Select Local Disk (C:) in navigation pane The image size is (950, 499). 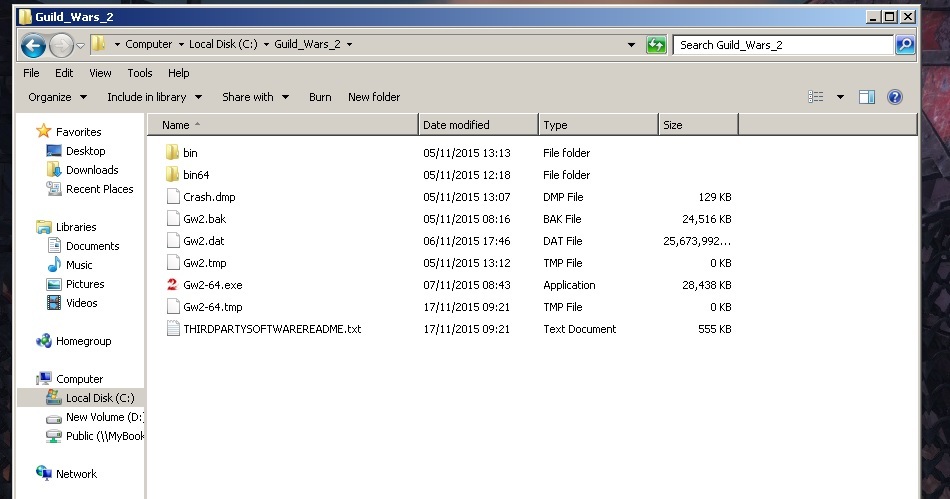click(100, 398)
